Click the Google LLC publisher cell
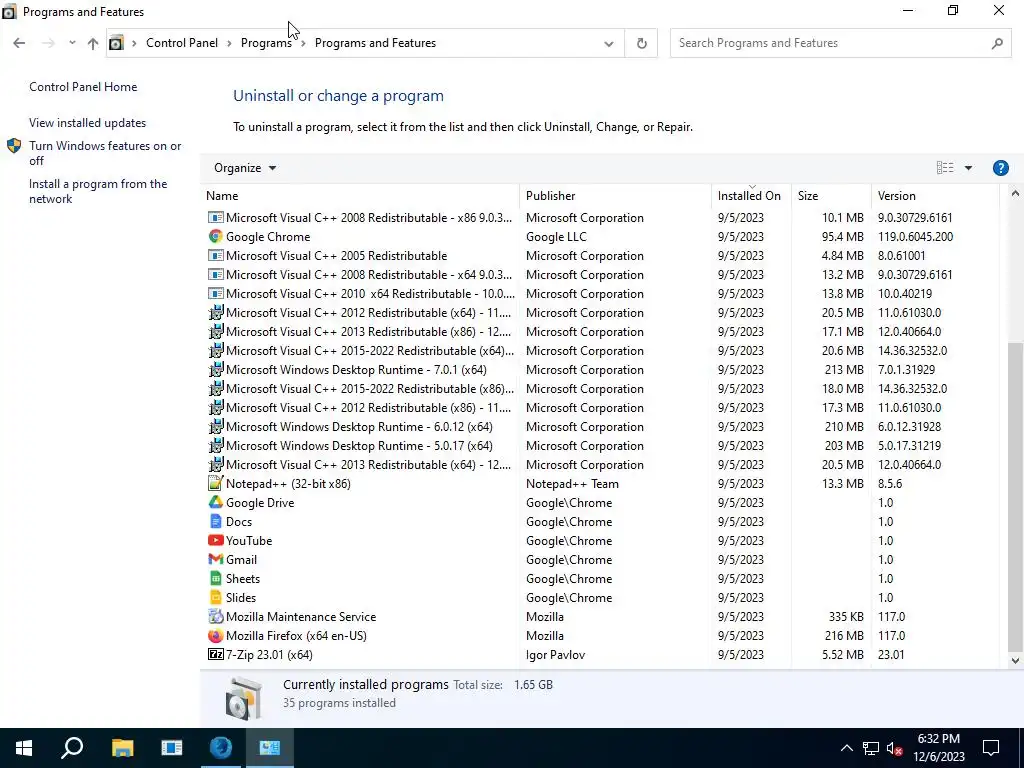The width and height of the screenshot is (1024, 768). click(x=556, y=236)
